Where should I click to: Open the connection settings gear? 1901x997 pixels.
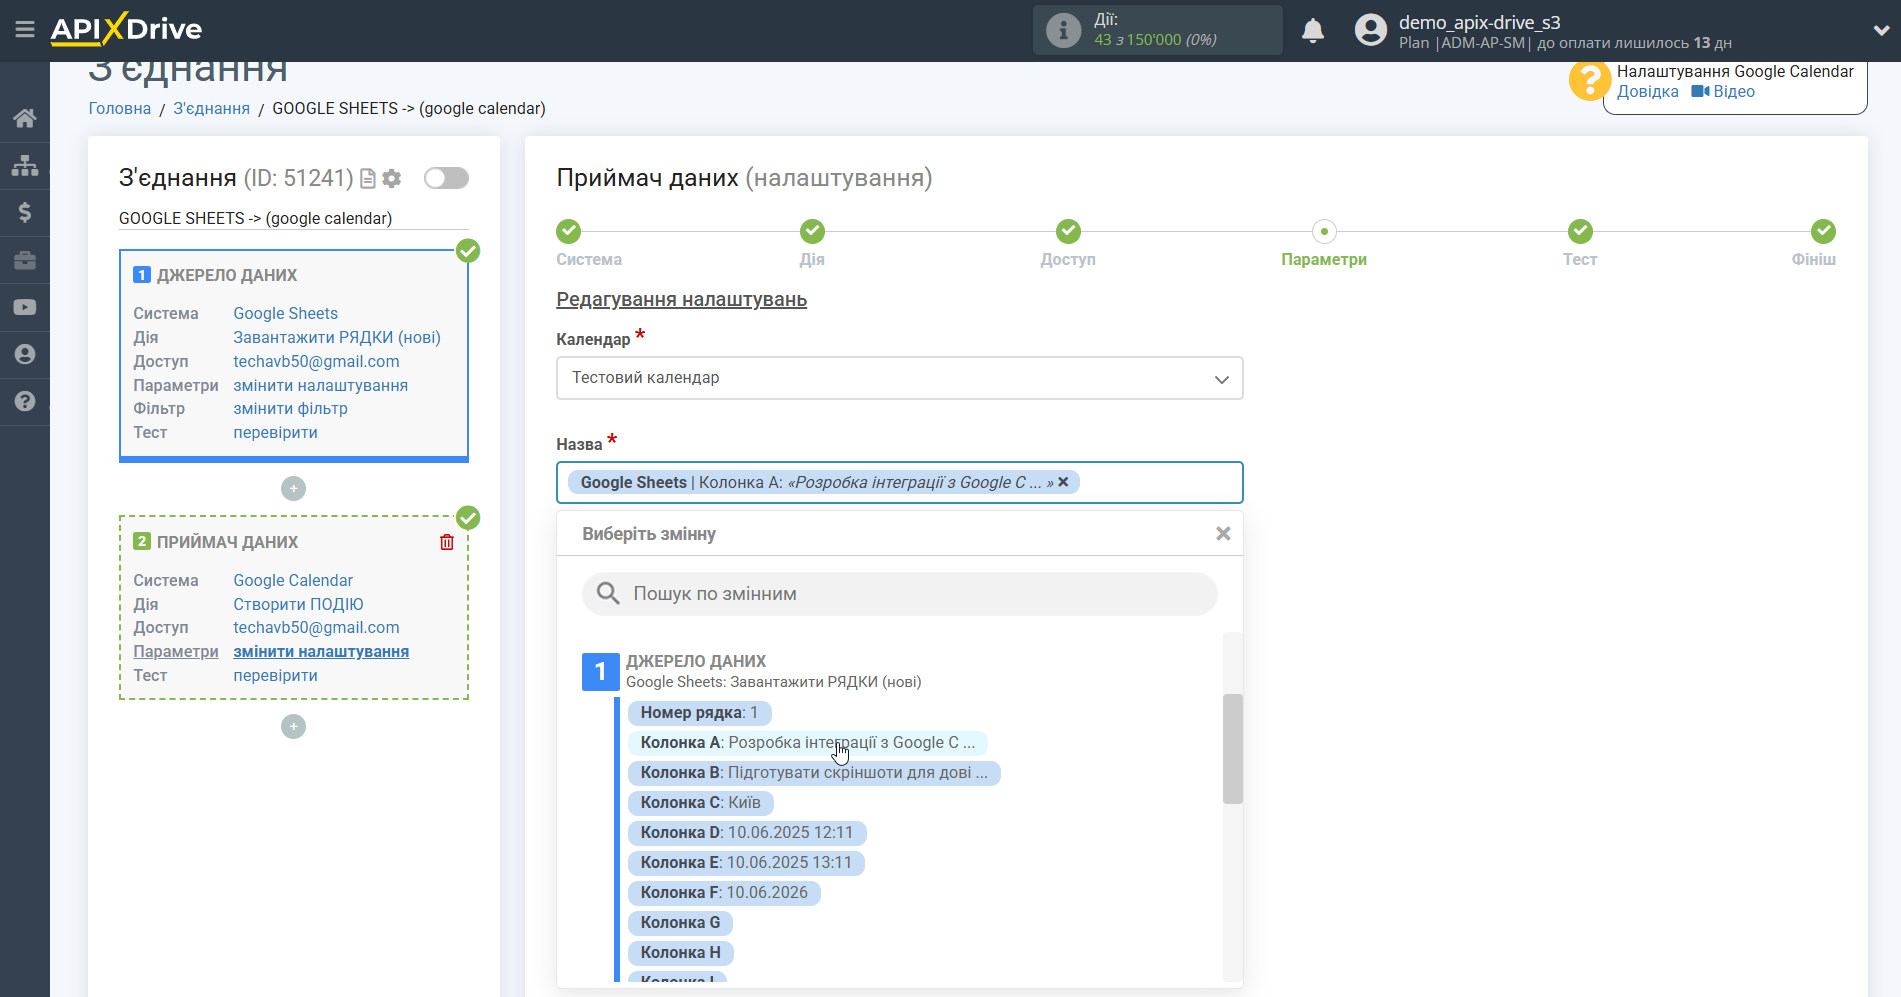[392, 178]
